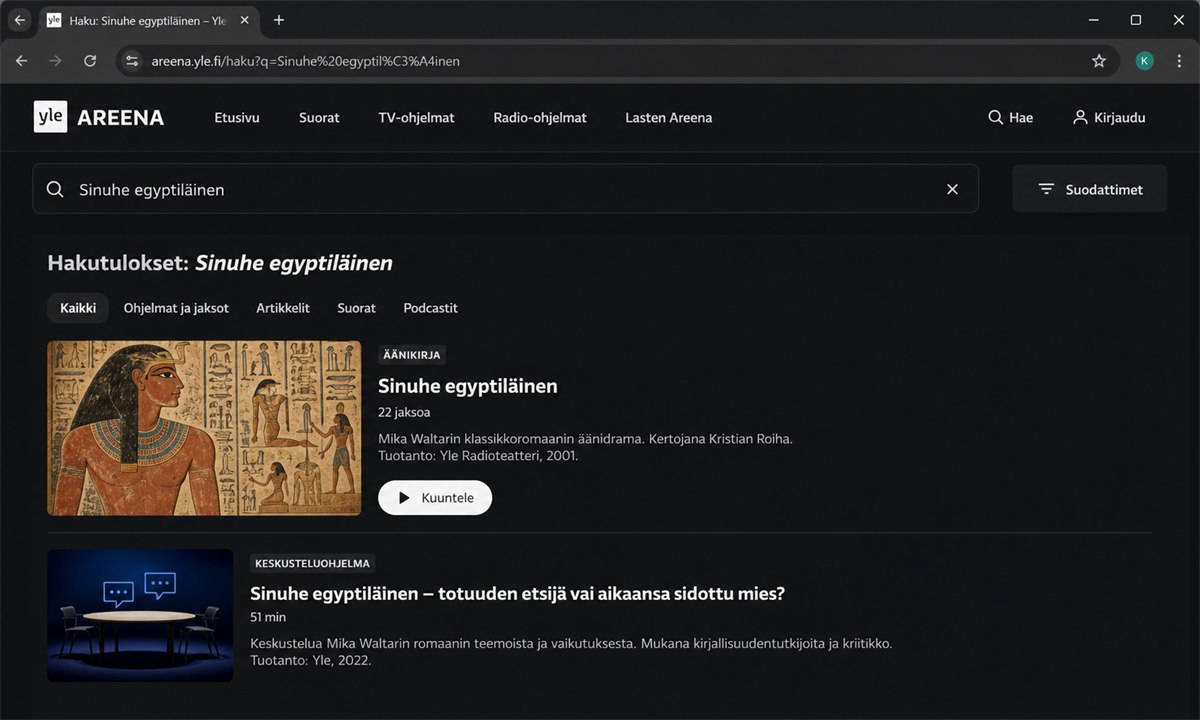This screenshot has height=720, width=1200.
Task: Click the Hae search magnifier icon
Action: [x=995, y=117]
